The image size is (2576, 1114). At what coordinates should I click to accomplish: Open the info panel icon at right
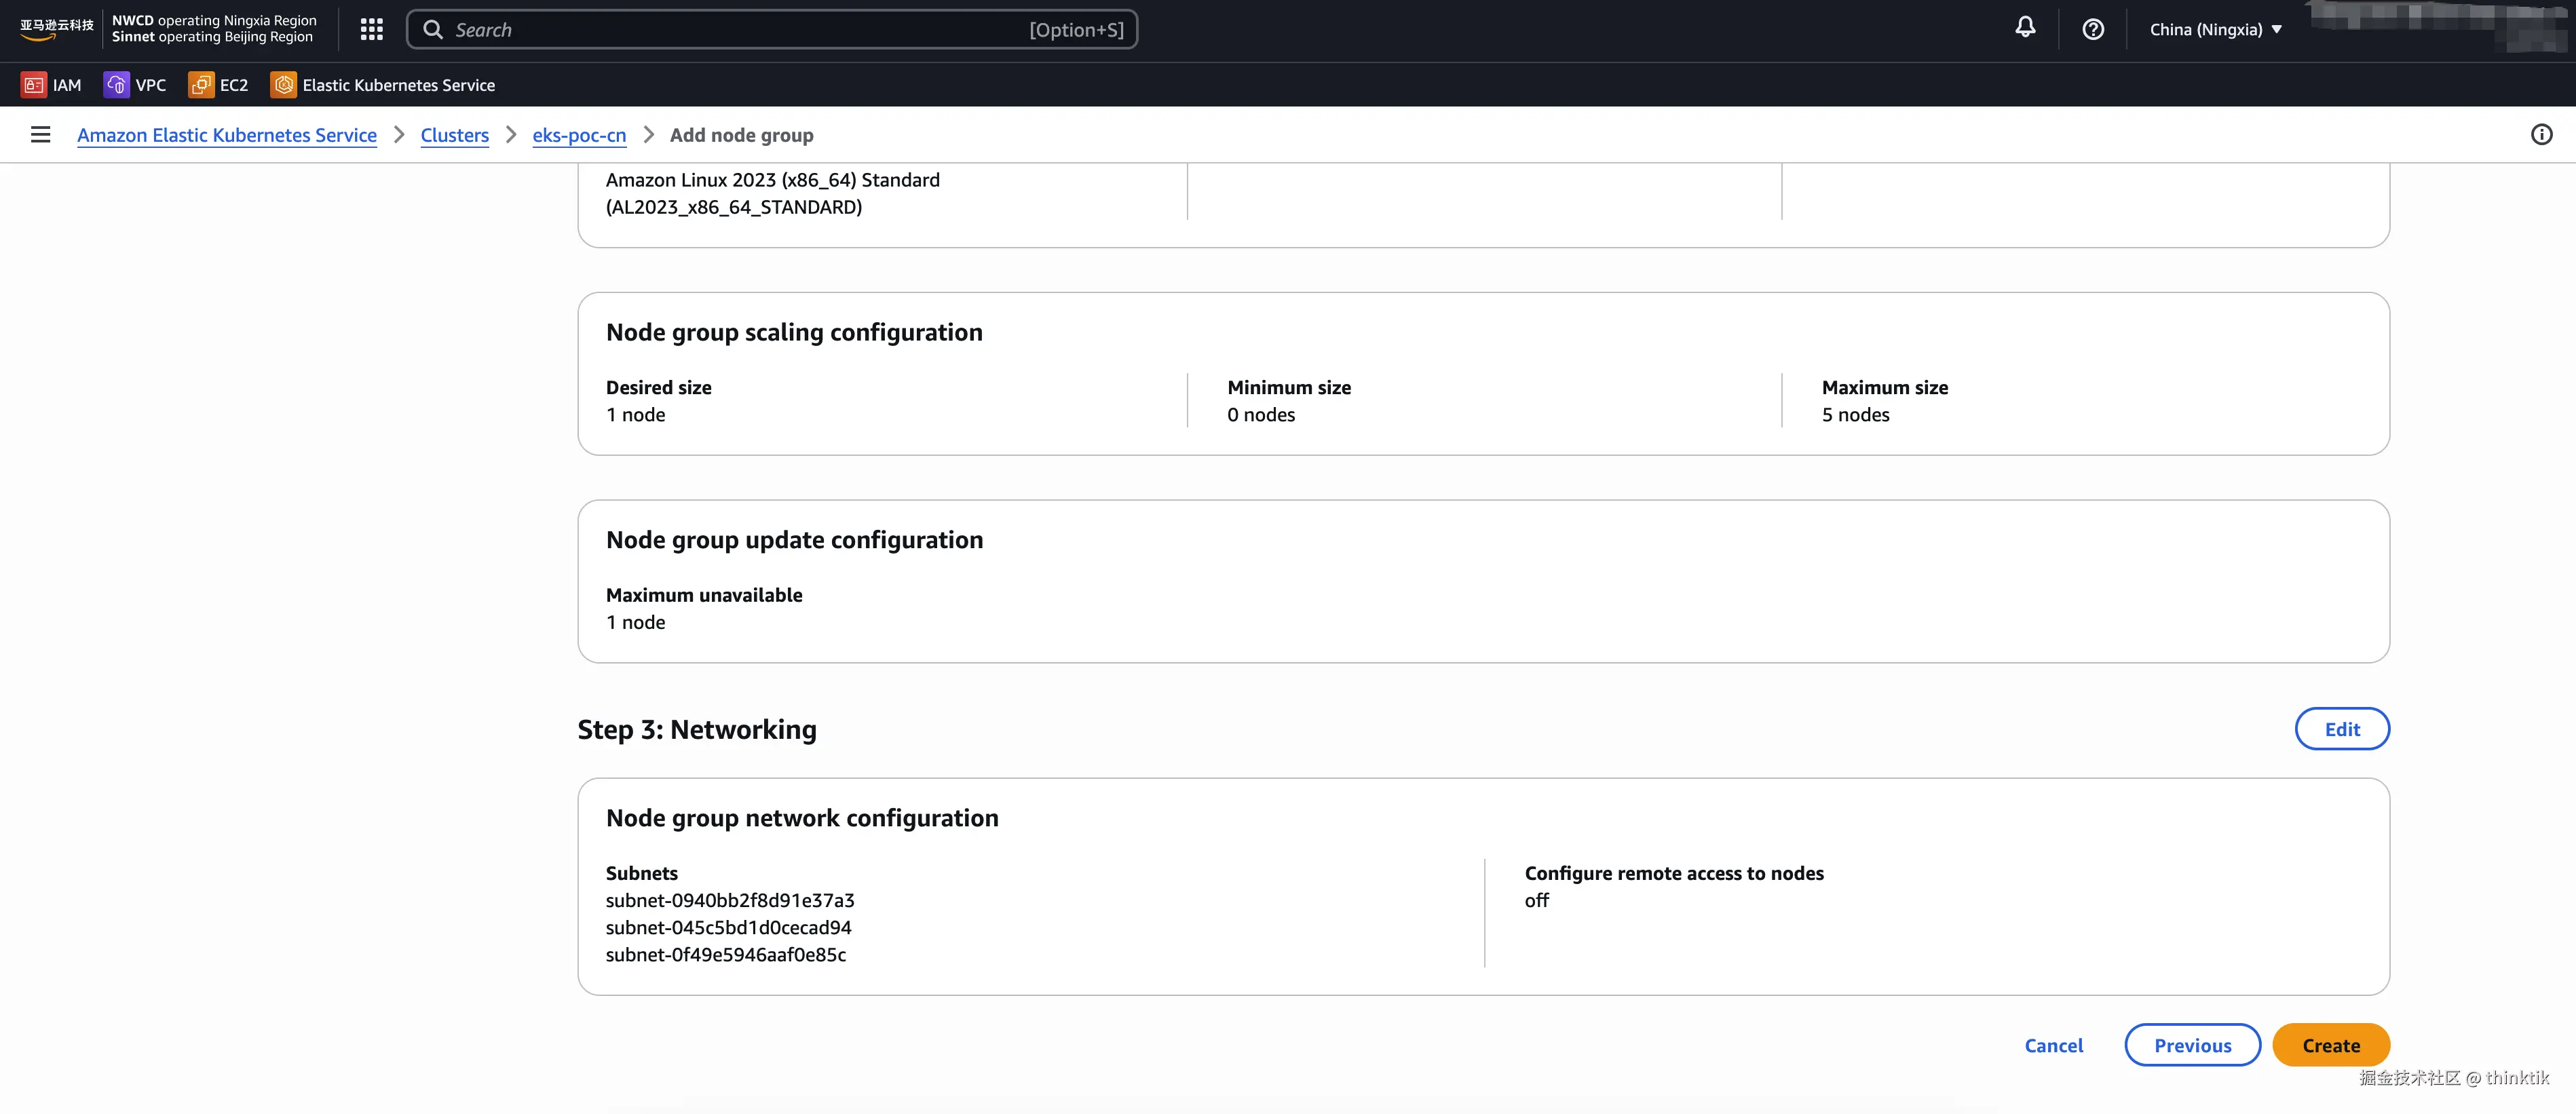point(2541,135)
